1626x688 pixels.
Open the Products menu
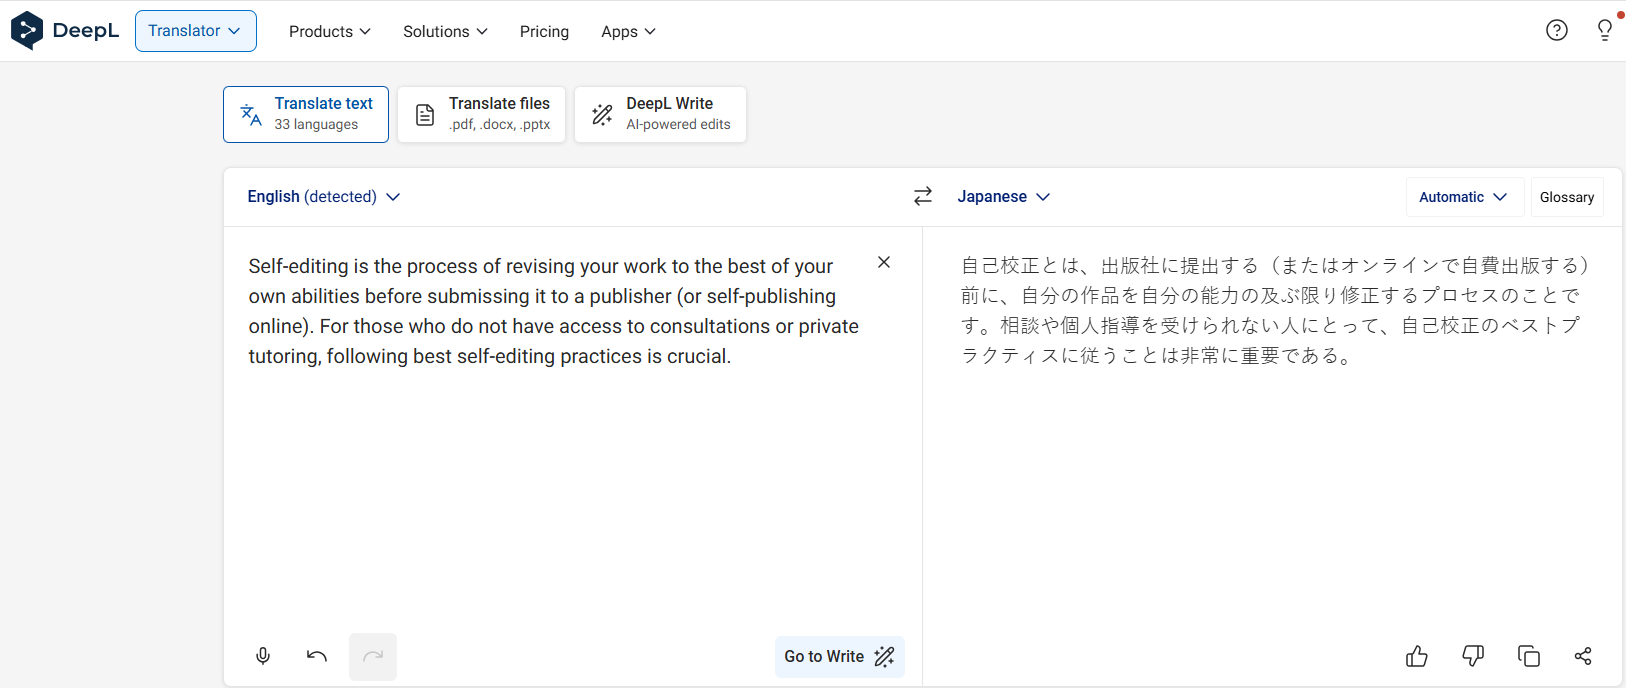tap(329, 31)
